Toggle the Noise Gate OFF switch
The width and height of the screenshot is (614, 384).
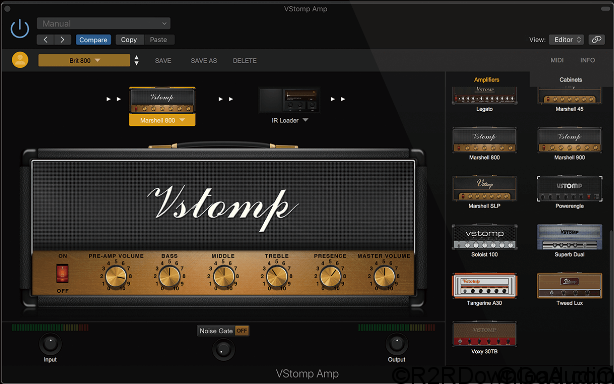242,331
